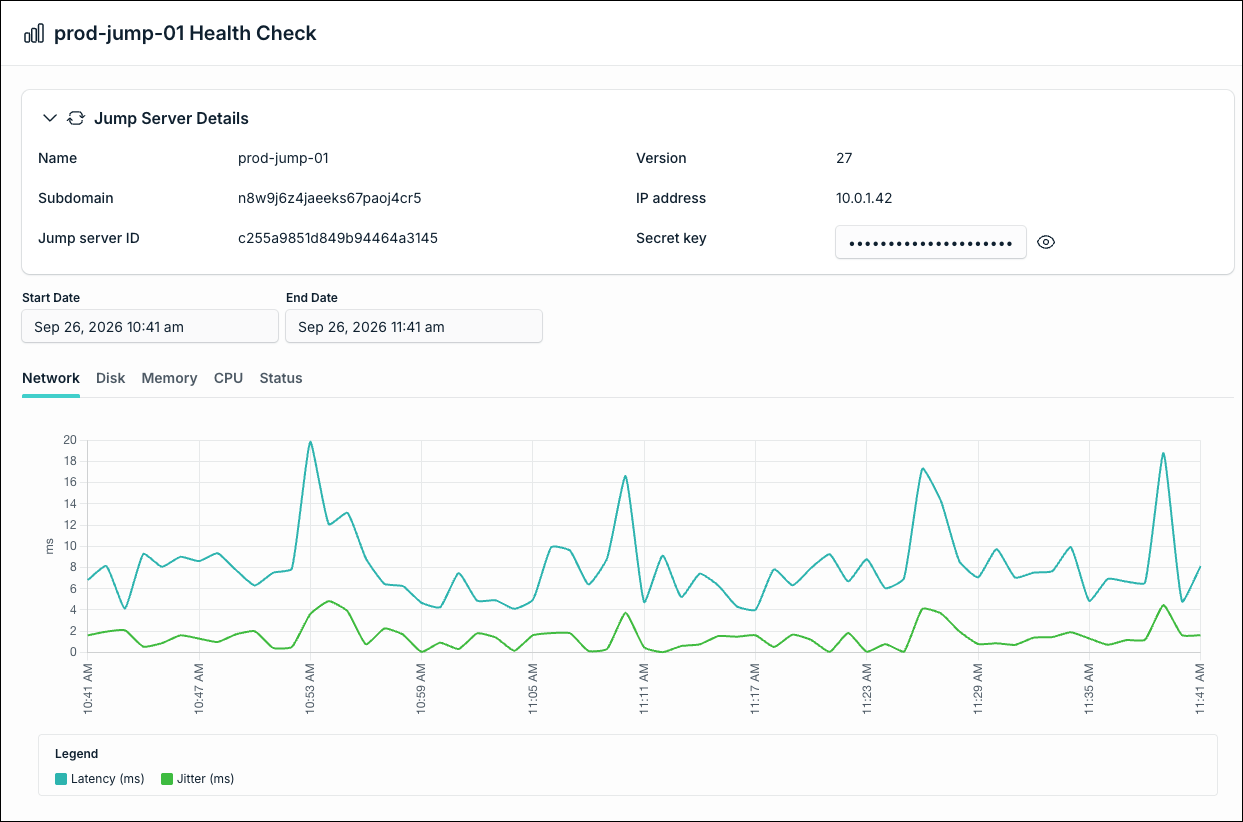The image size is (1243, 822).
Task: Toggle Latency (ms) series in legend
Action: (x=100, y=778)
